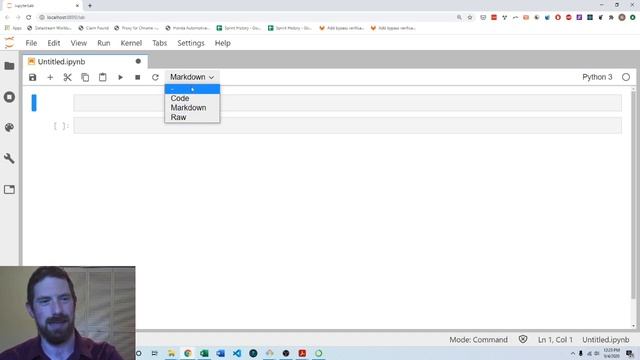Open the Tabs menu
Screen dimensions: 640x360
[160, 43]
